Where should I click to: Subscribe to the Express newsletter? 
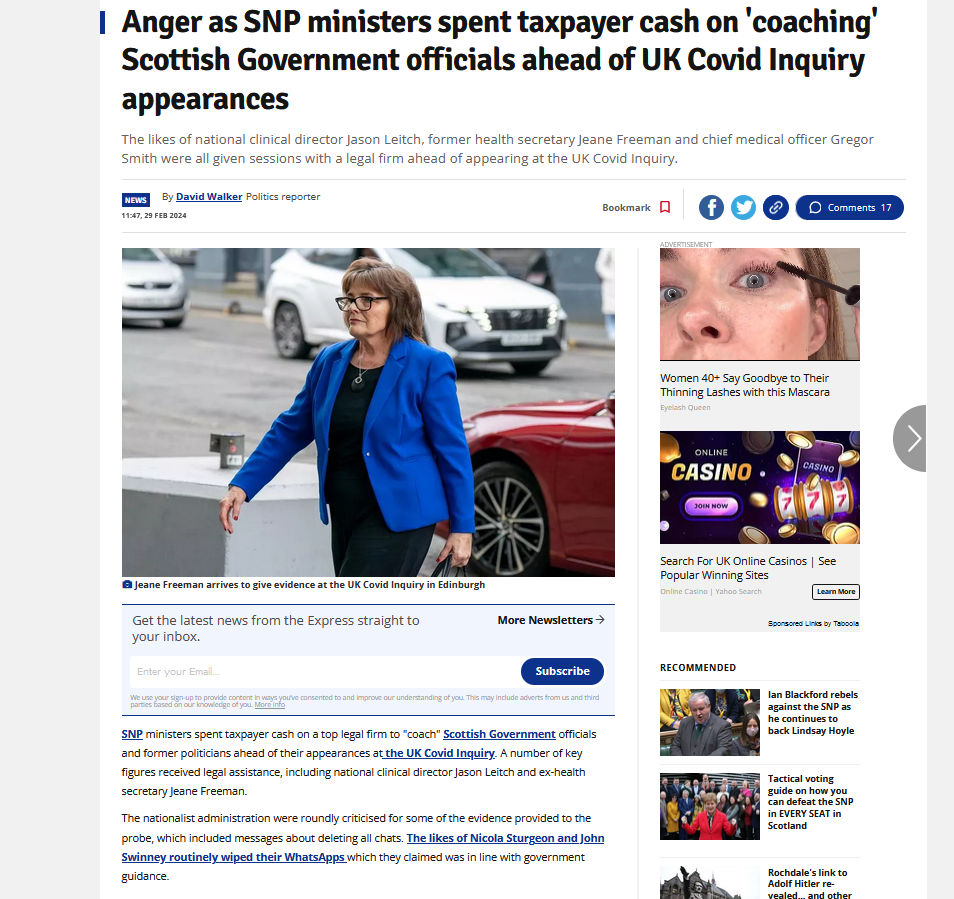562,671
